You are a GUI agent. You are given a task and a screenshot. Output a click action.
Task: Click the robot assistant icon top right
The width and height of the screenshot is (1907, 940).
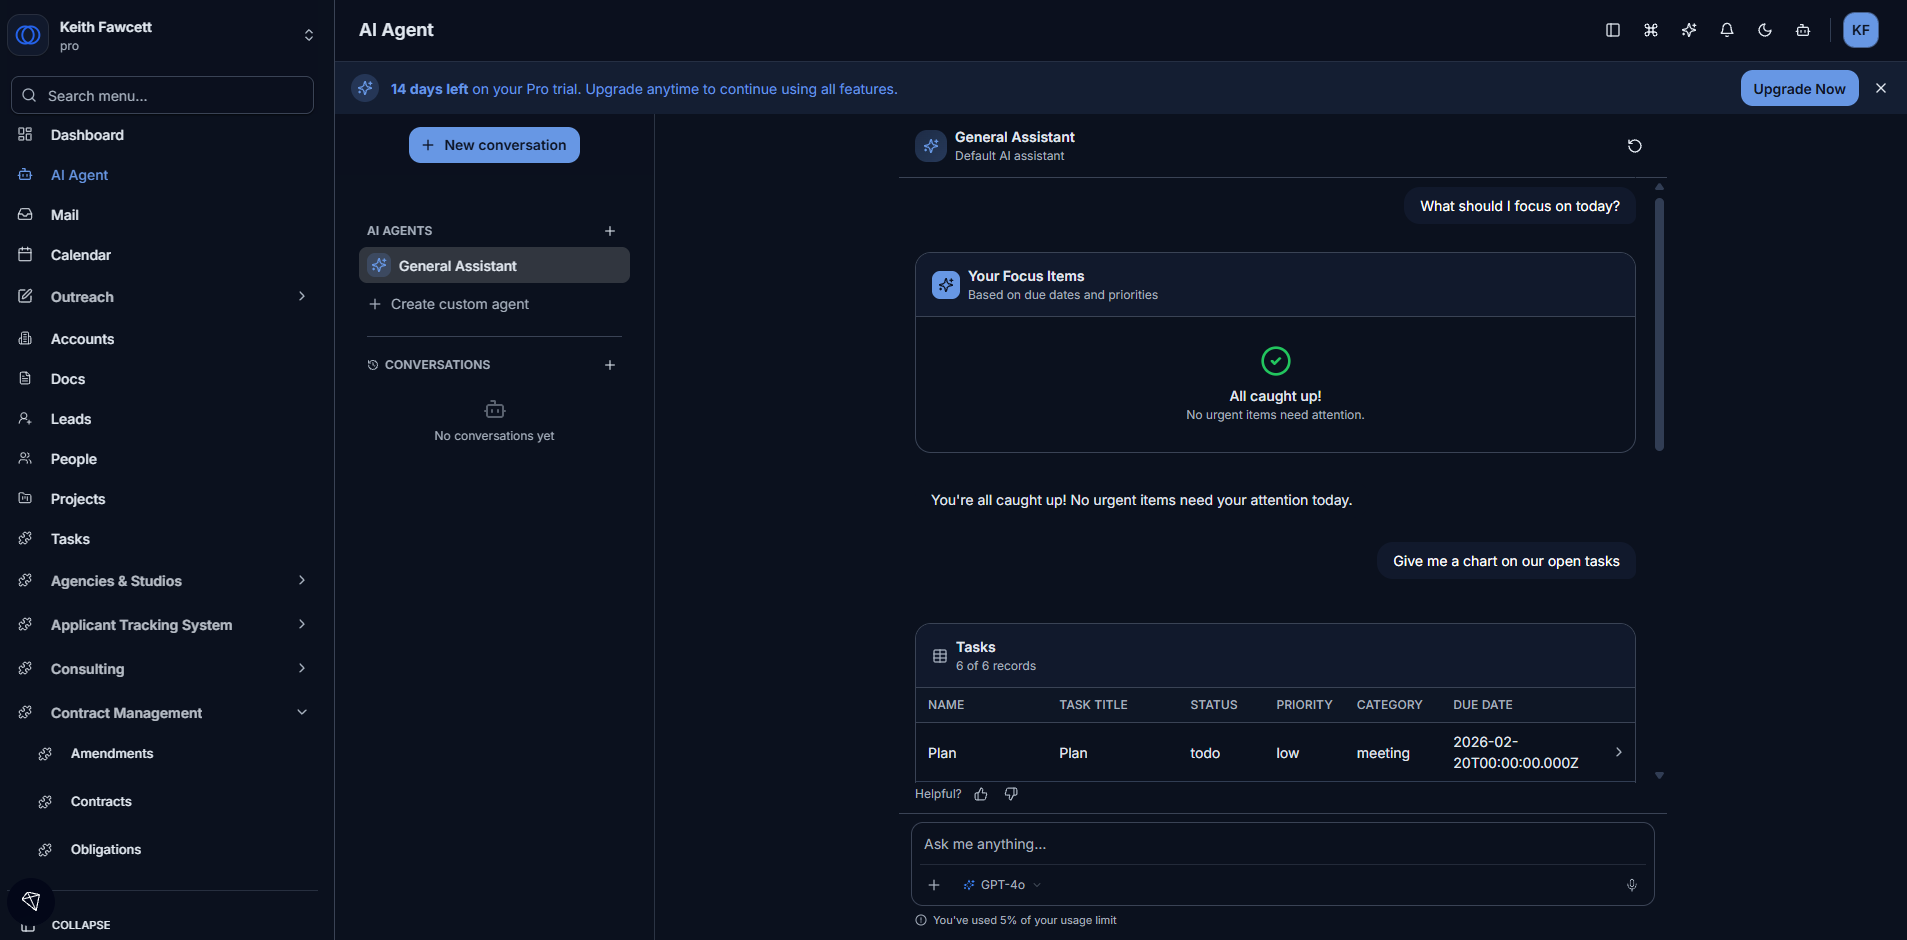(x=1802, y=30)
